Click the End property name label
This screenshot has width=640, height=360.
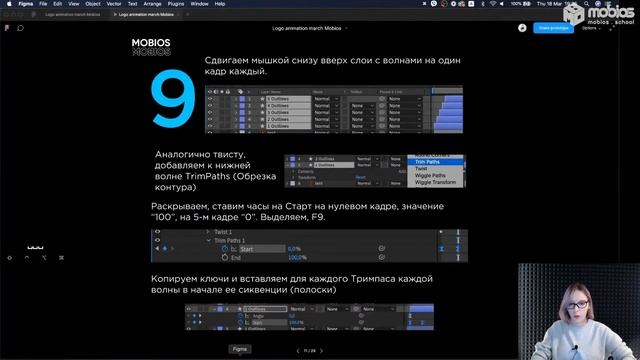click(236, 258)
